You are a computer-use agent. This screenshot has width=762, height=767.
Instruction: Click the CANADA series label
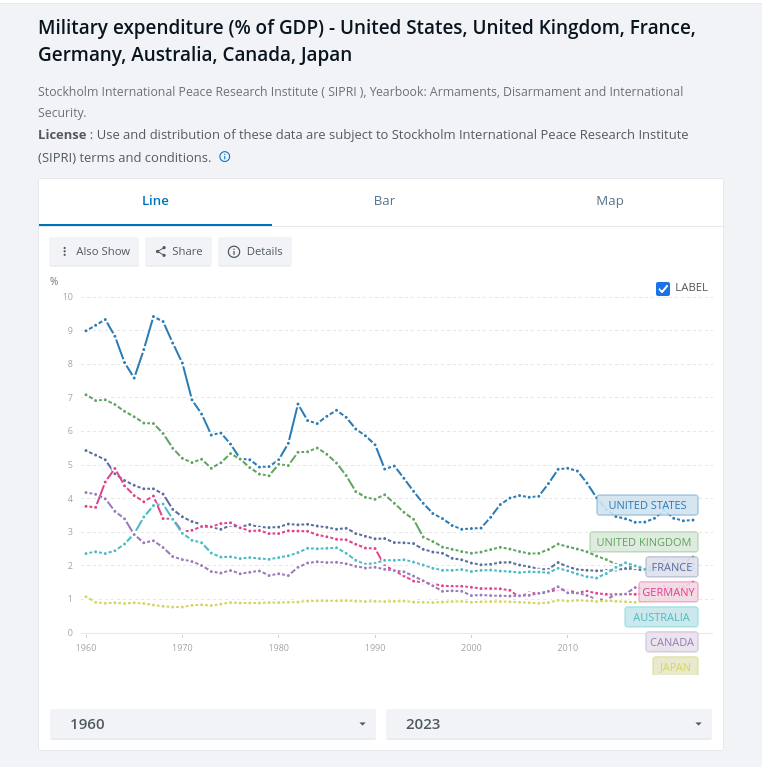671,642
